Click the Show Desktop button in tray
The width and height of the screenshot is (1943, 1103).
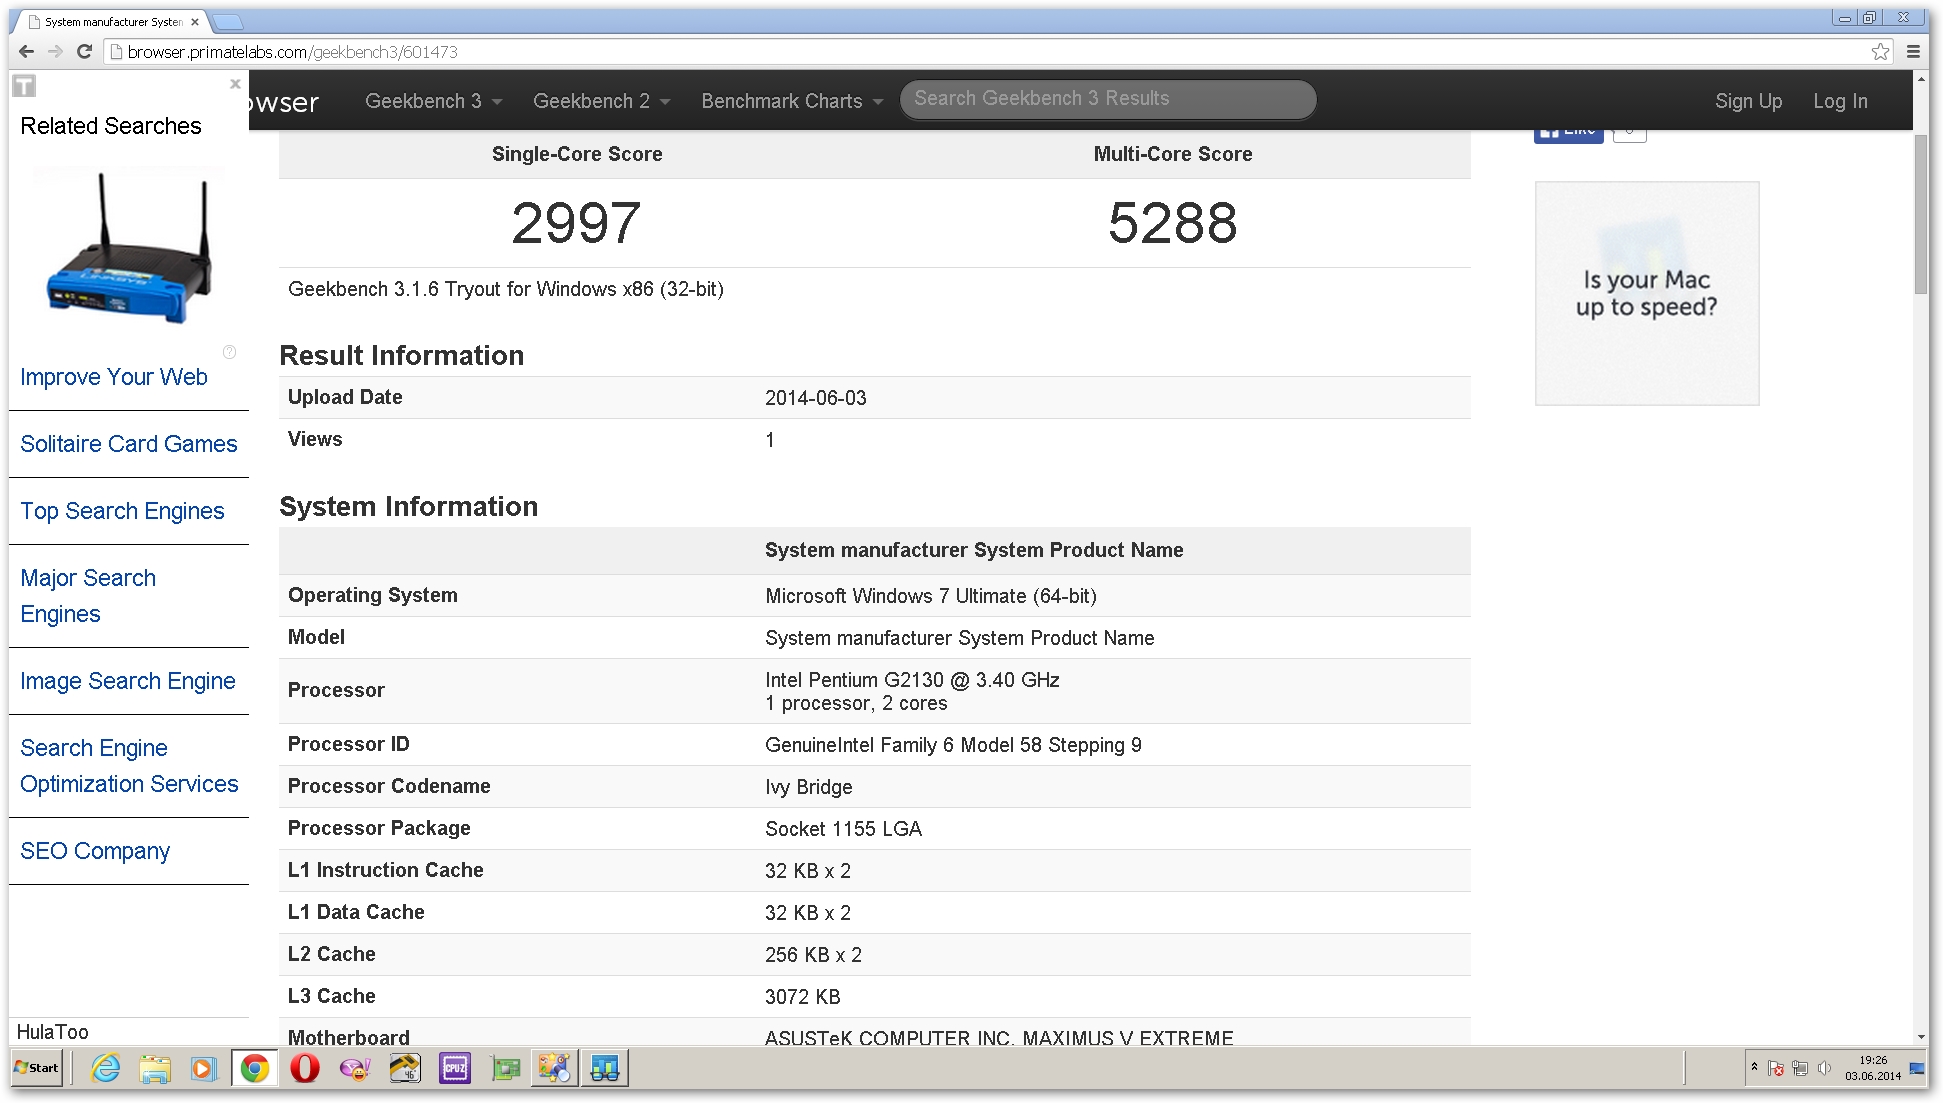(1918, 1069)
